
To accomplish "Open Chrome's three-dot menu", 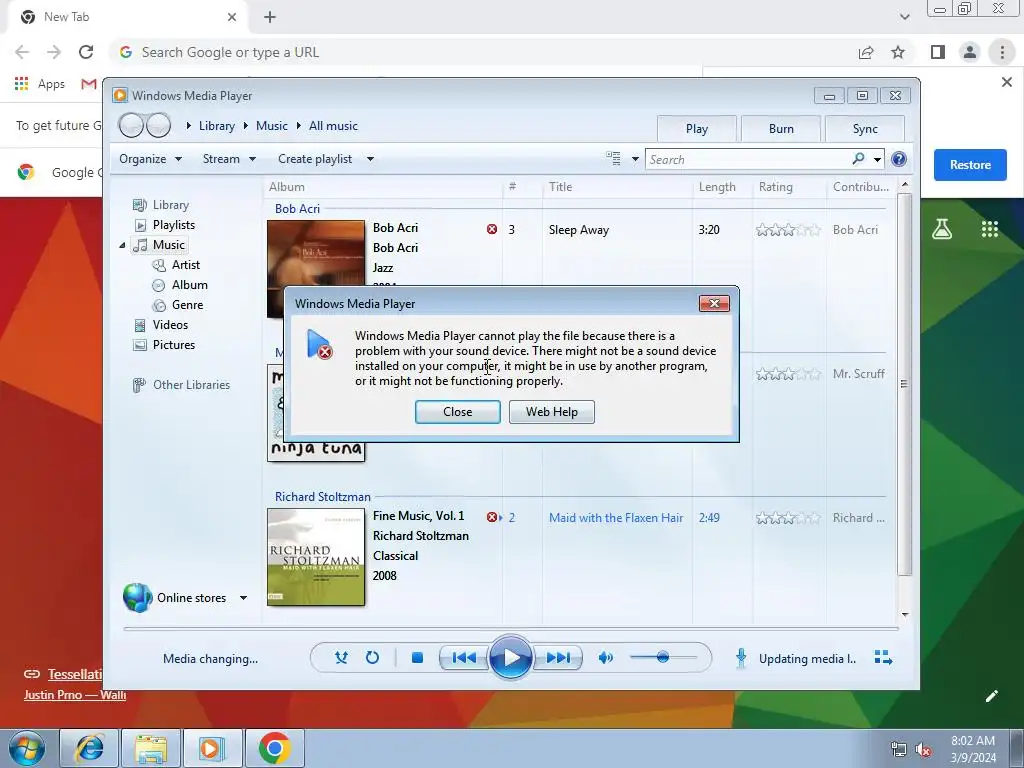I will [1002, 52].
